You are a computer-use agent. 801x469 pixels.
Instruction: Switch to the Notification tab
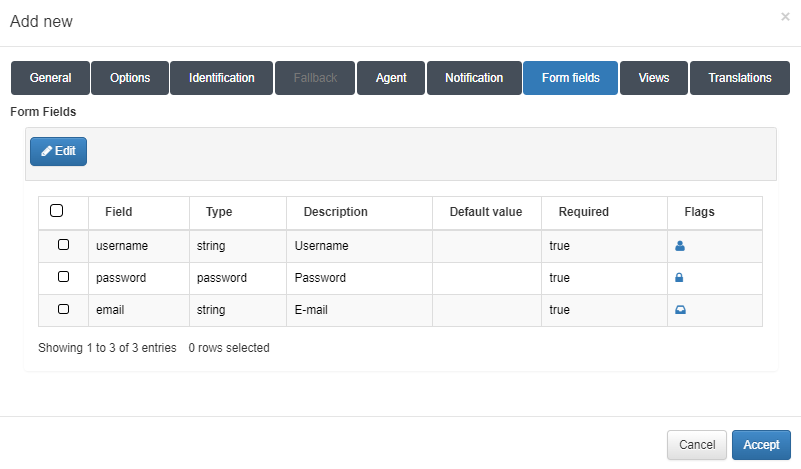tap(474, 78)
